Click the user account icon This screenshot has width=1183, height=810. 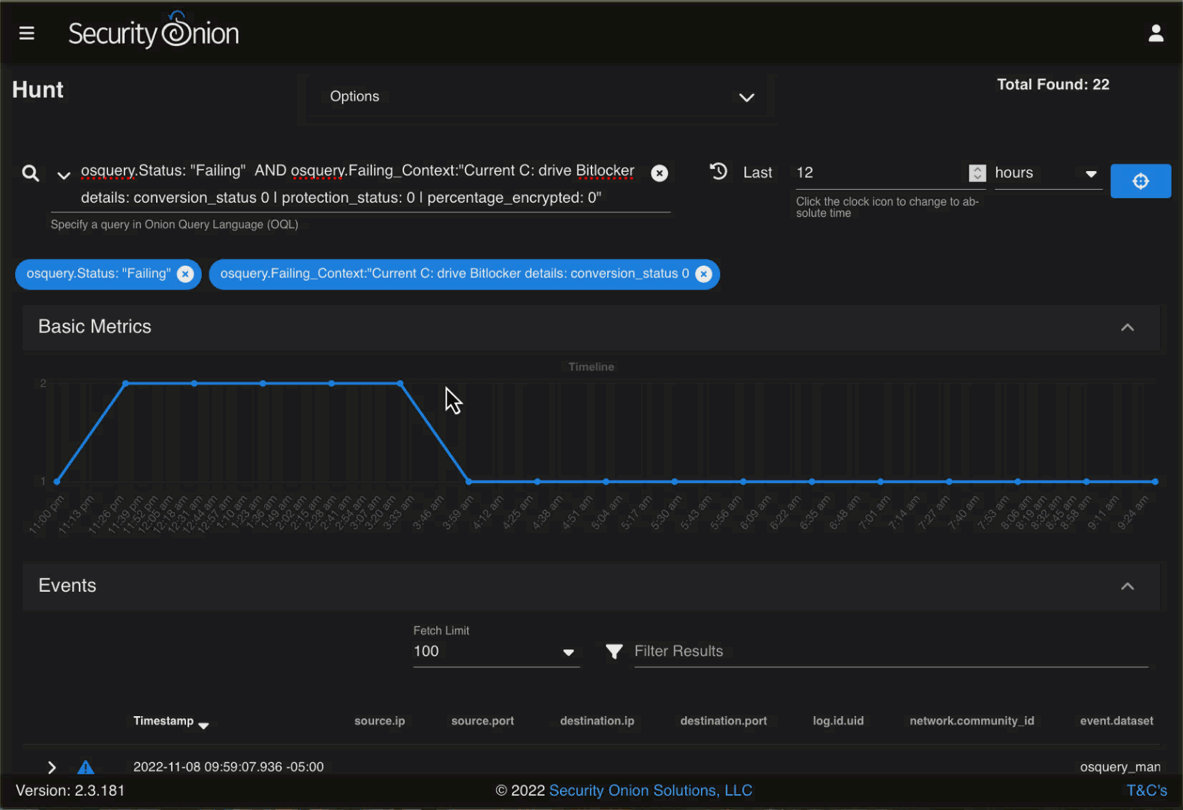point(1156,32)
